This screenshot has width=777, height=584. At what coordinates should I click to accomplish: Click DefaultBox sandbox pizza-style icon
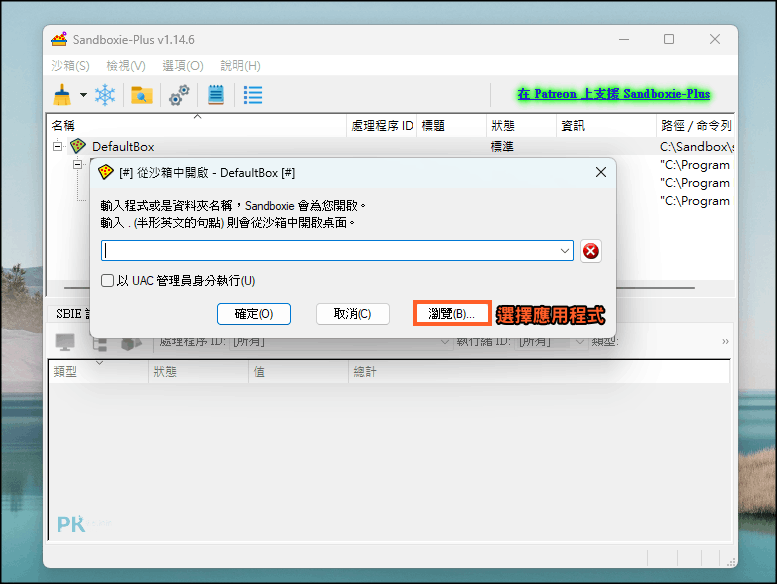[78, 146]
